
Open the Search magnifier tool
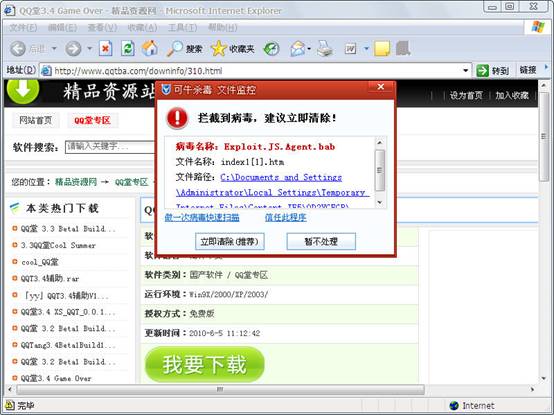coord(175,49)
